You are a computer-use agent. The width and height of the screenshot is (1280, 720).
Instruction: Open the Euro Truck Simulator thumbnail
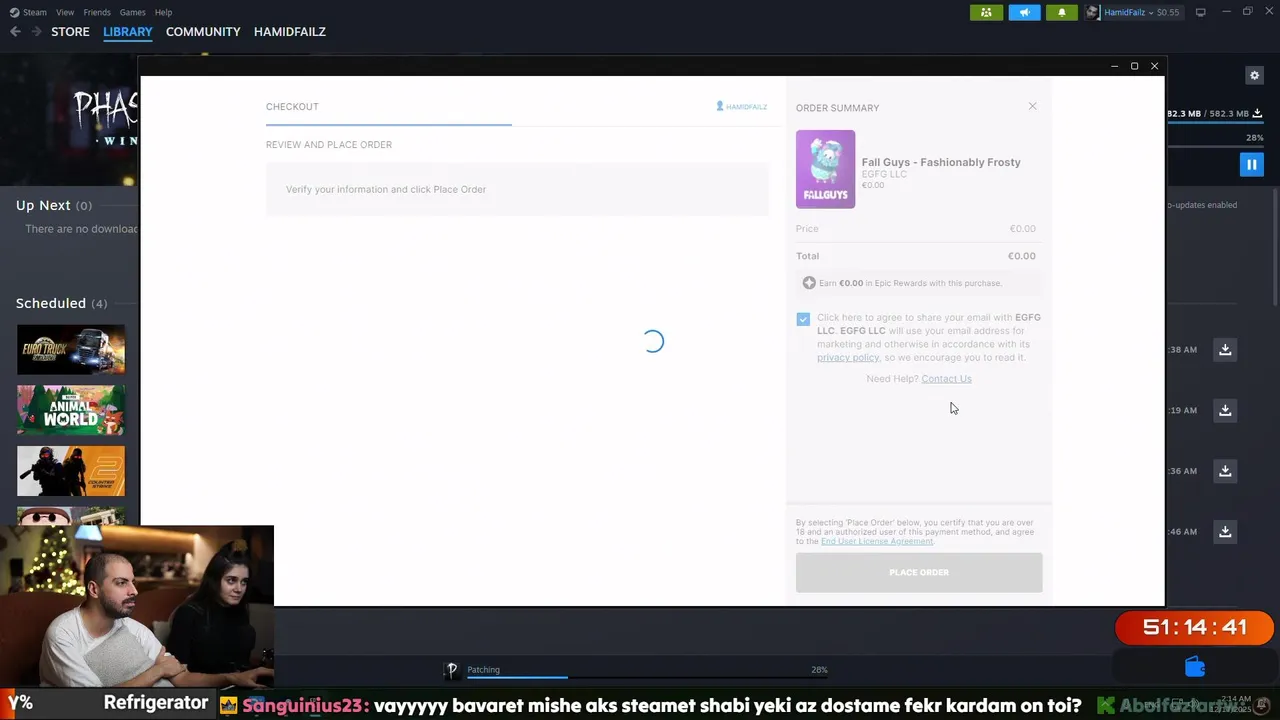point(71,350)
